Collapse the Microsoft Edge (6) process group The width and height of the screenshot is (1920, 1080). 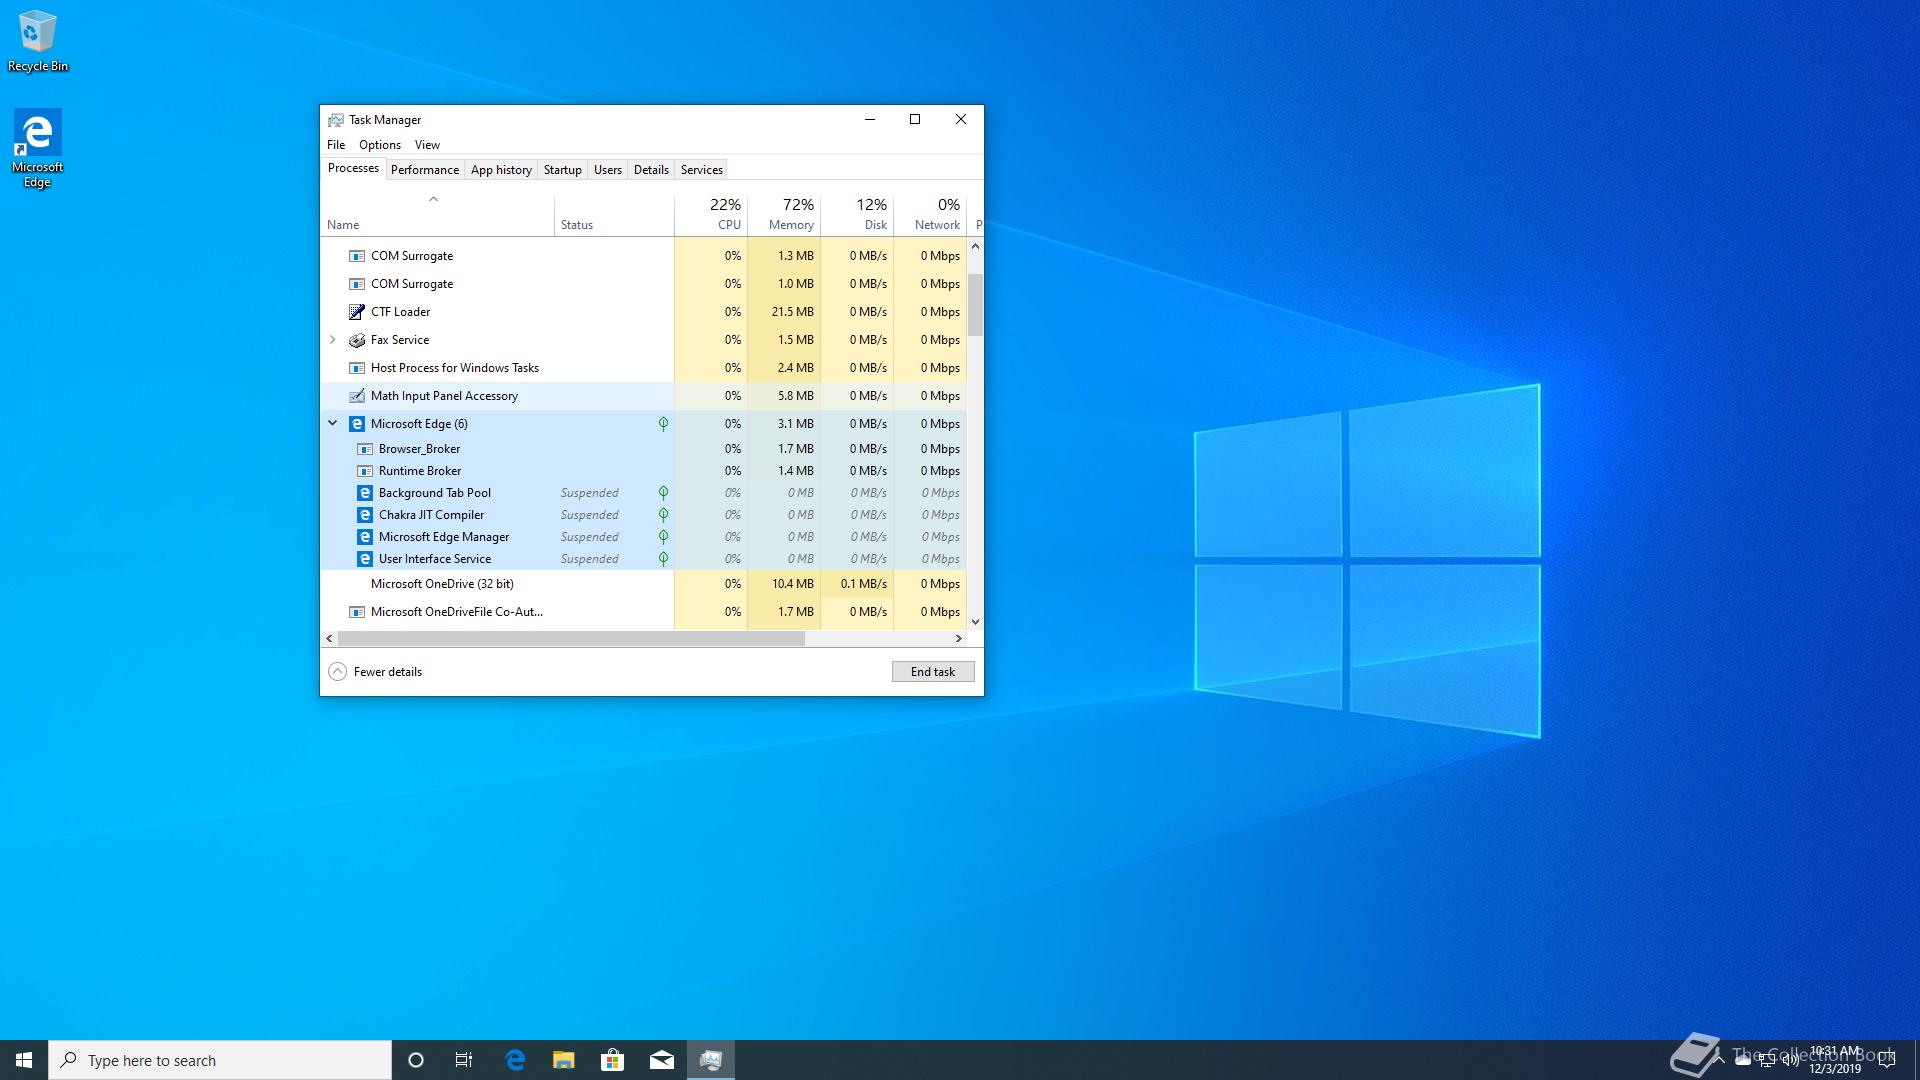click(333, 423)
